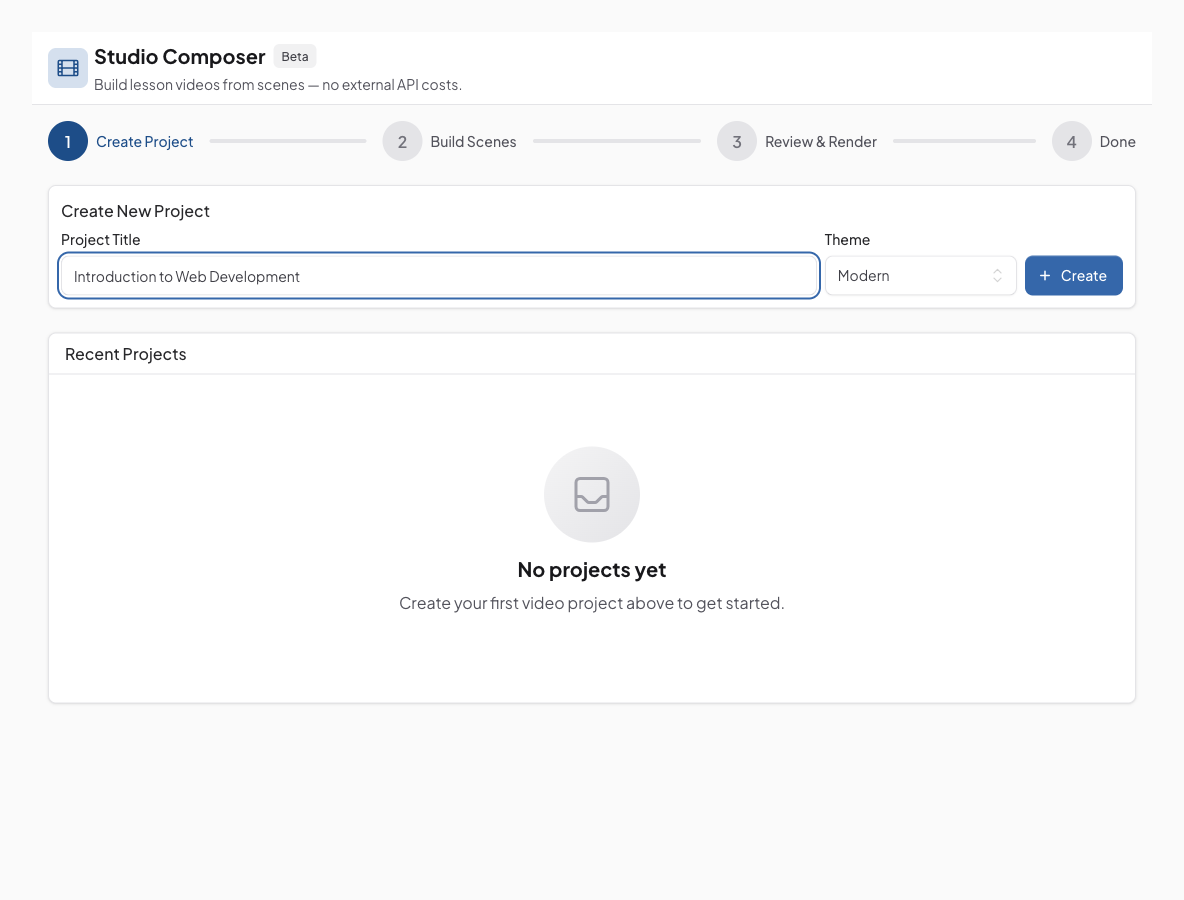
Task: Click the Studio Composer heading
Action: tap(180, 57)
